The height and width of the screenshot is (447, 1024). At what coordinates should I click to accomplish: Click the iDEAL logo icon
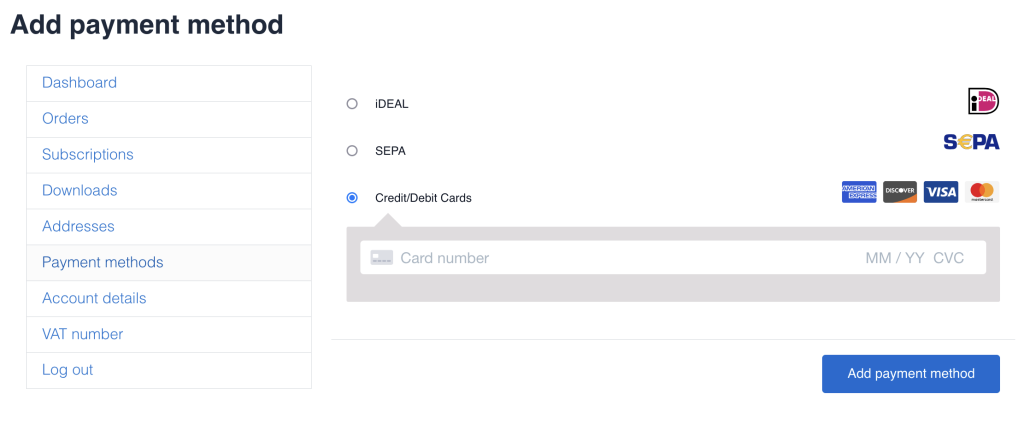[x=983, y=101]
